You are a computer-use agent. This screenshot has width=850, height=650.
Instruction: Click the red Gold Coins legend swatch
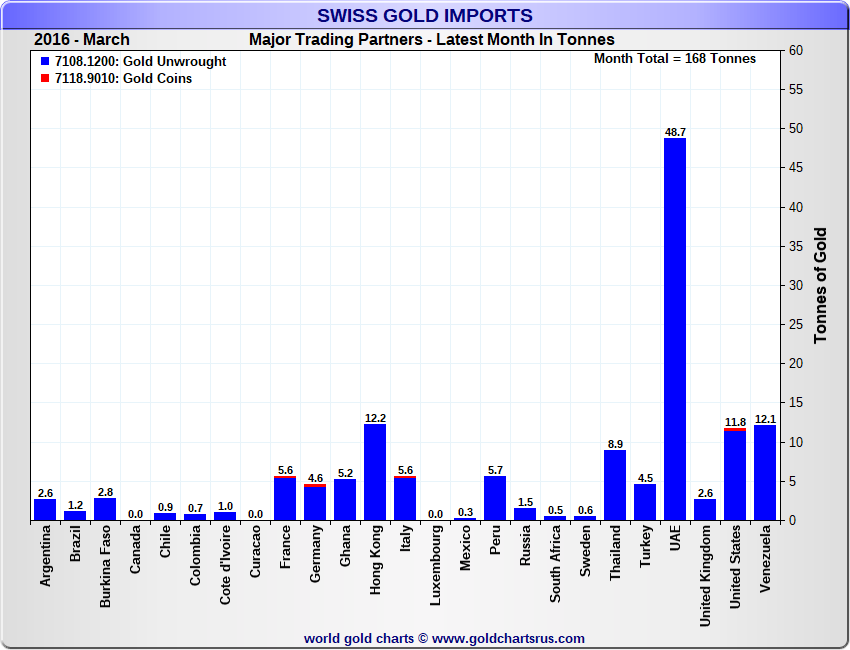tap(45, 79)
